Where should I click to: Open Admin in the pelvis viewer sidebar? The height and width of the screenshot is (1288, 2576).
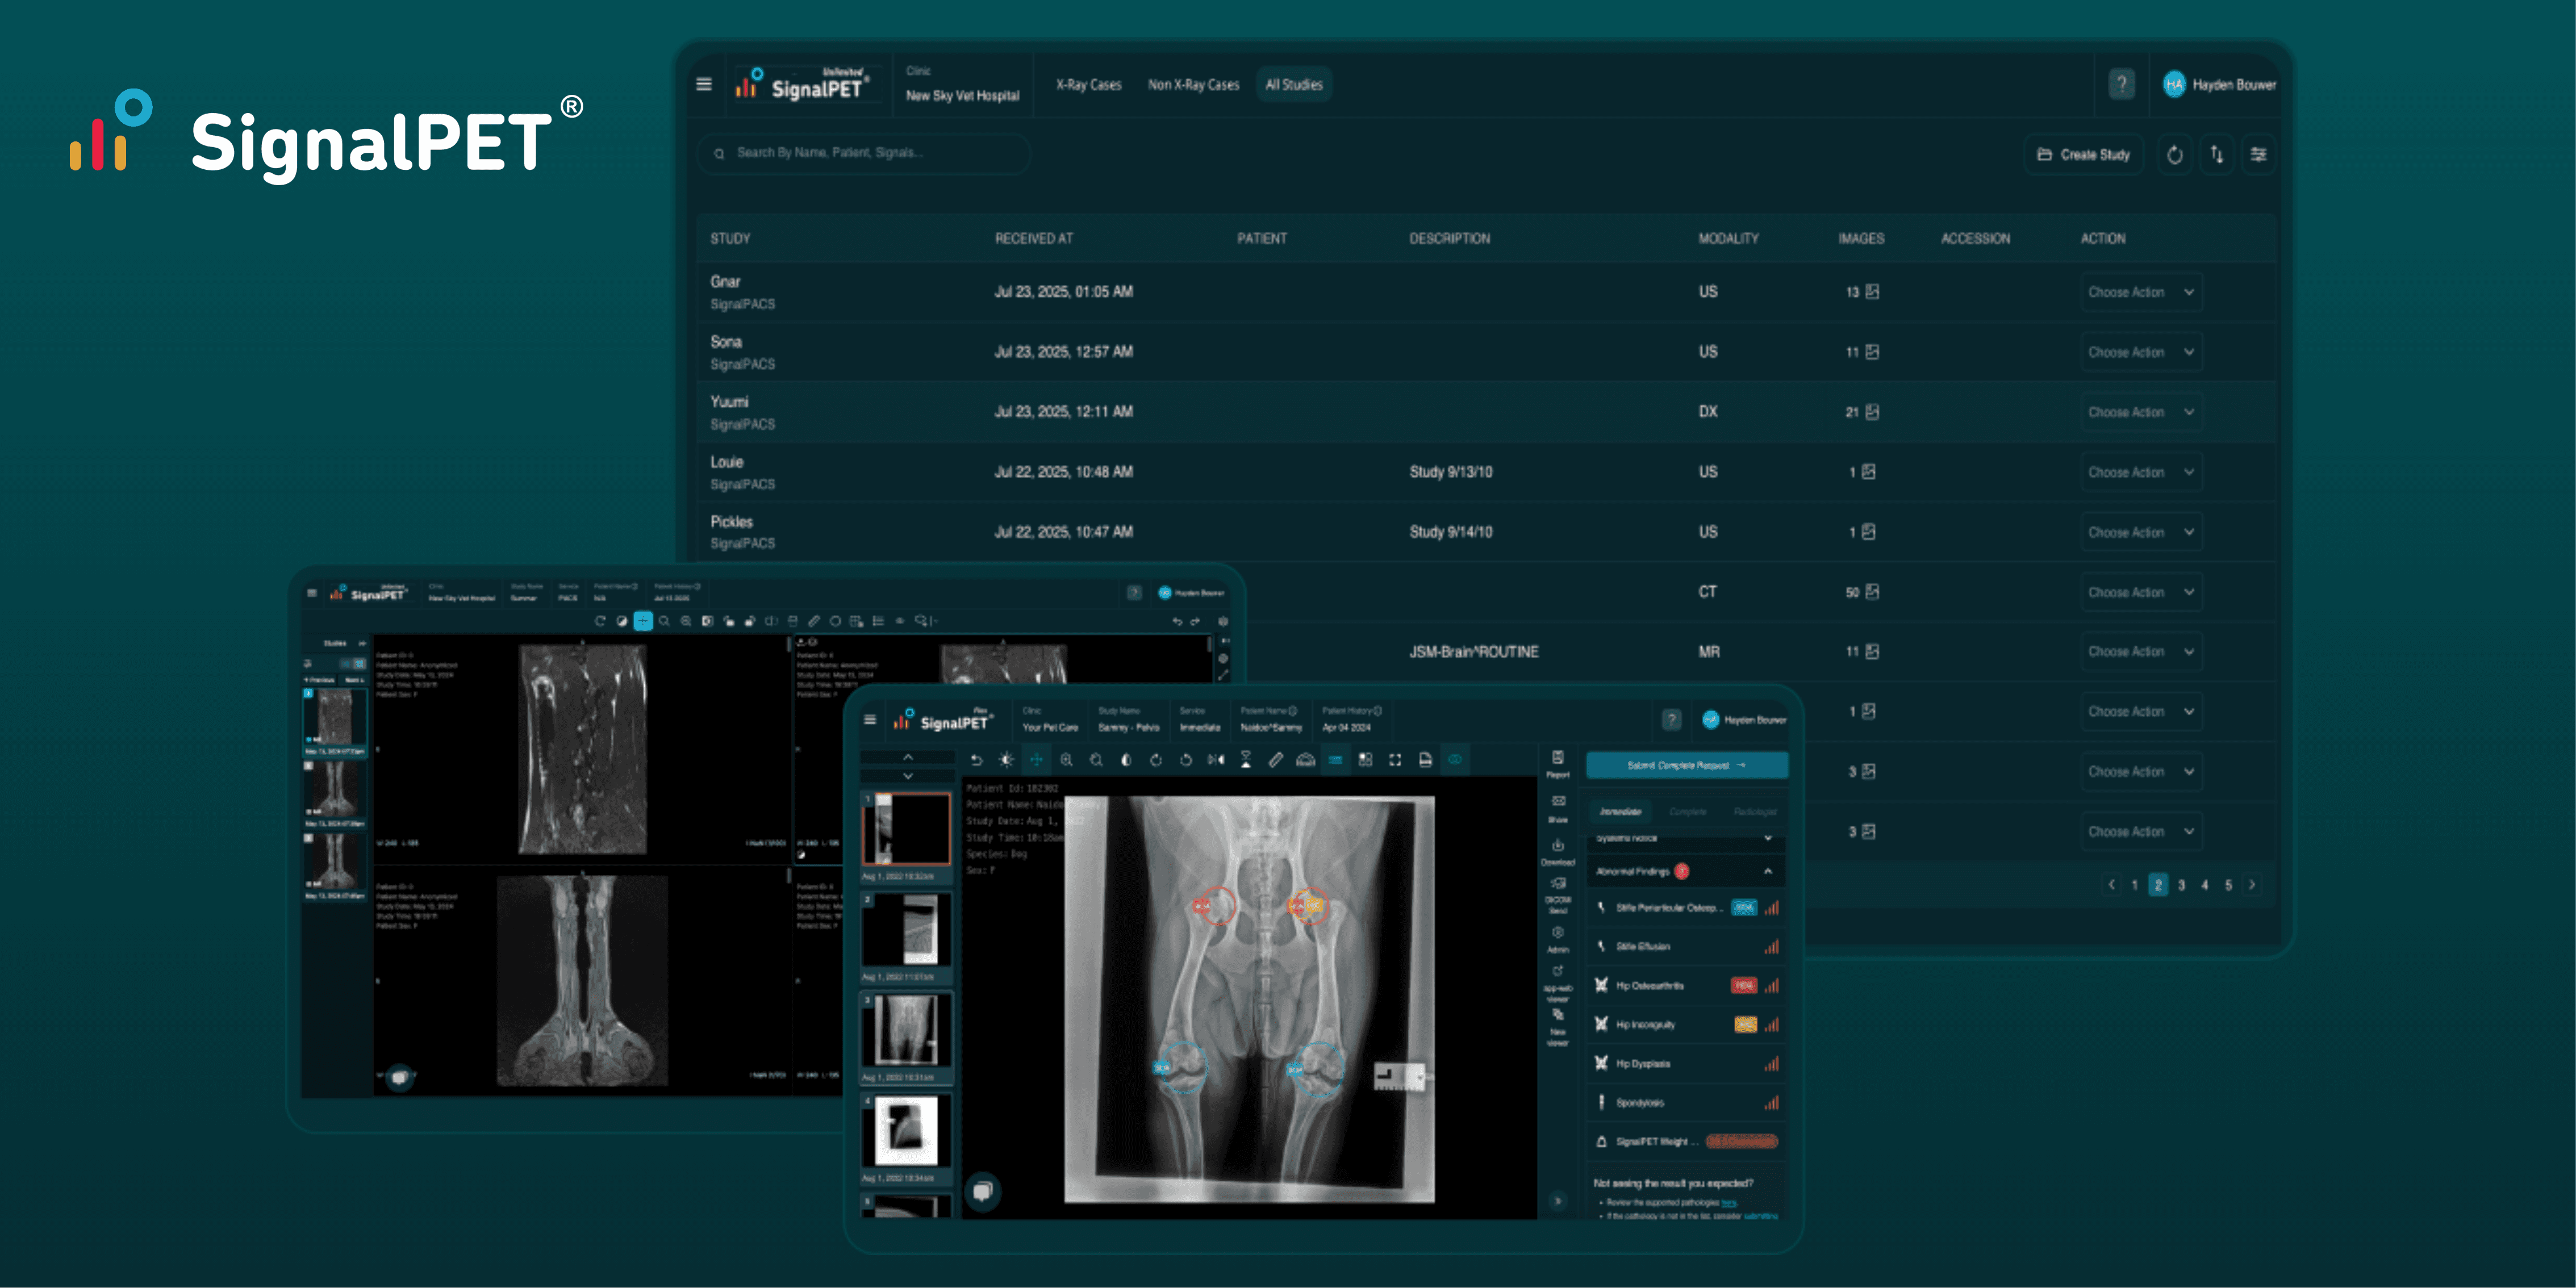(x=1558, y=939)
